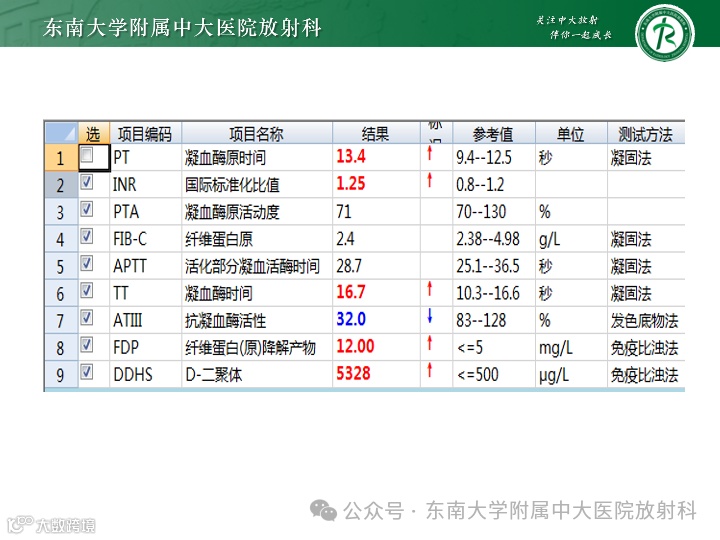Click the red up arrow in FDP row

(x=430, y=343)
